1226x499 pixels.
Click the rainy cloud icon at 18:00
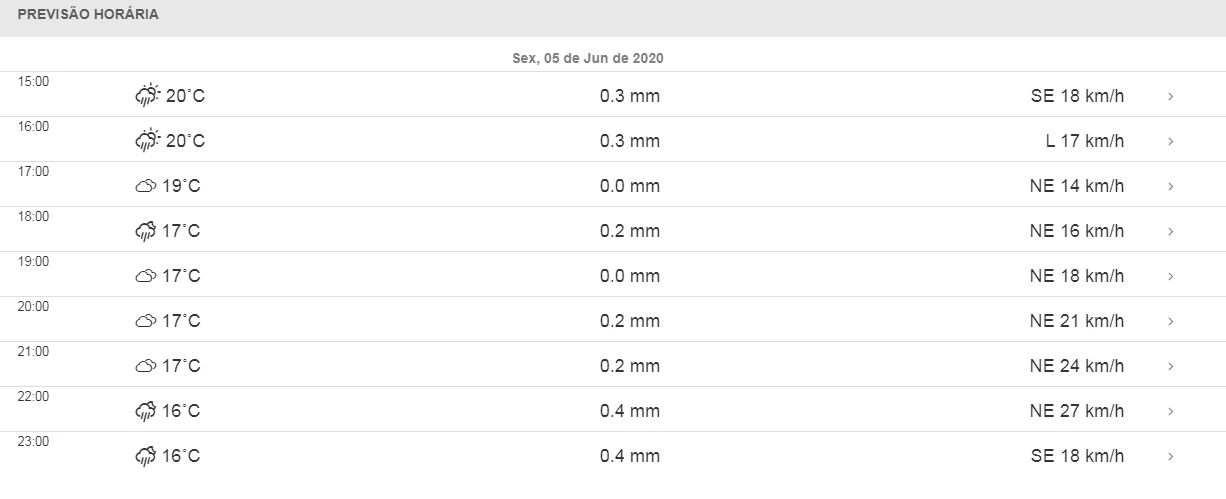coord(145,231)
